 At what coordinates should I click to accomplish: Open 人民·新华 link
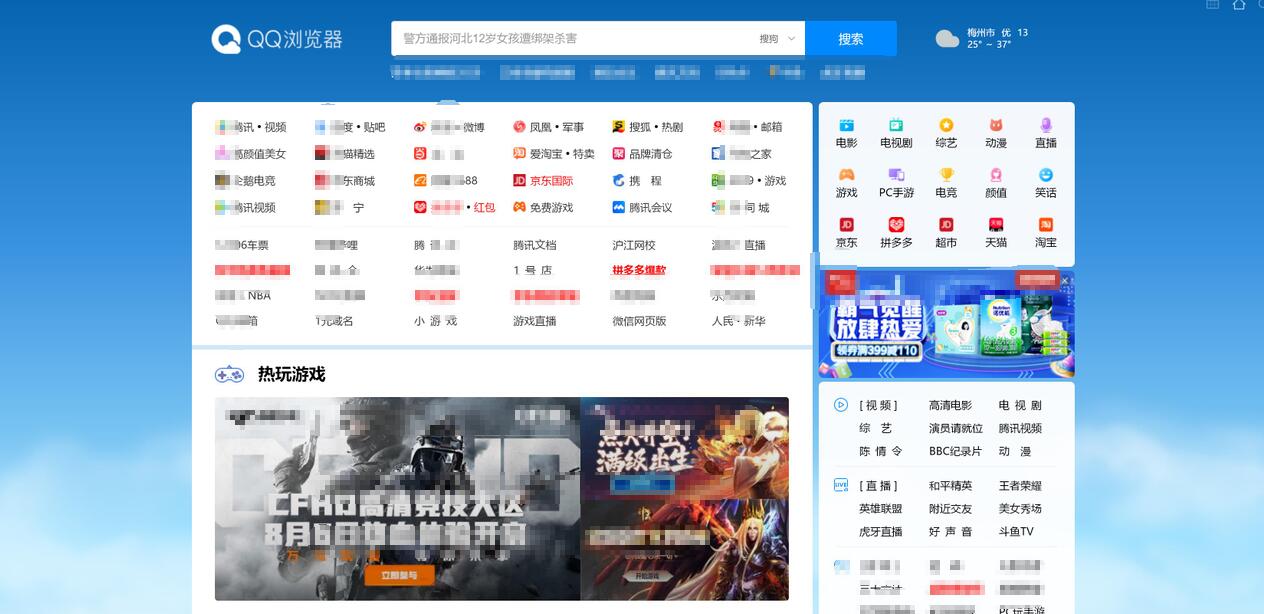739,321
